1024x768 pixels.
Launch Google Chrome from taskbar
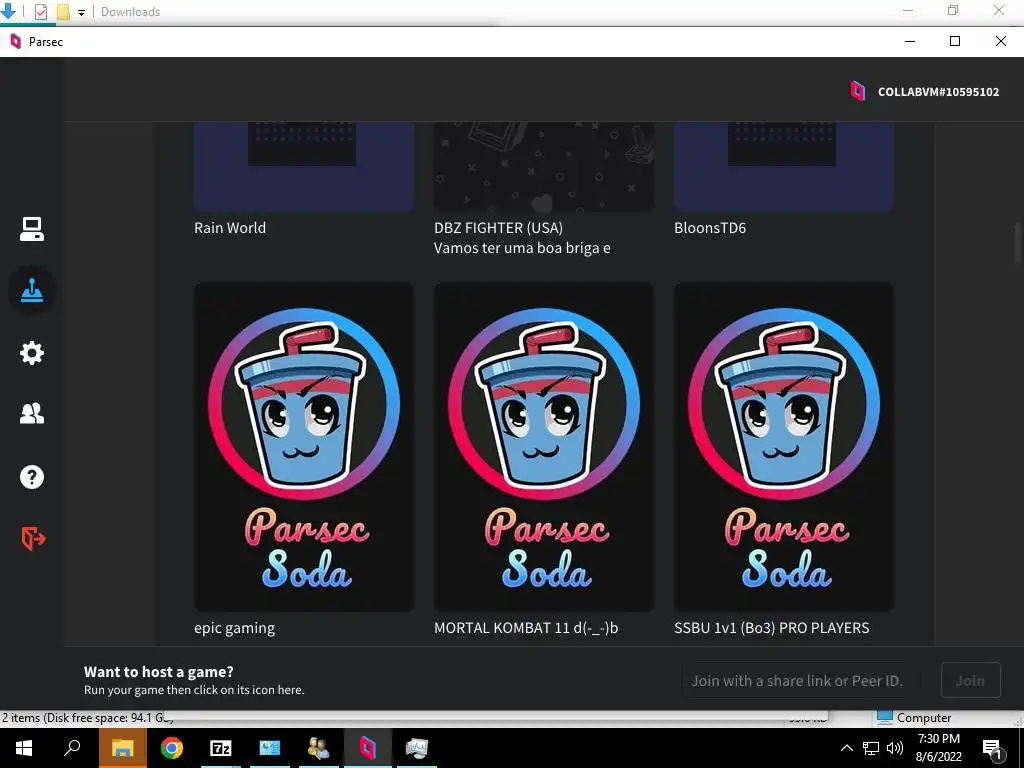pos(172,748)
